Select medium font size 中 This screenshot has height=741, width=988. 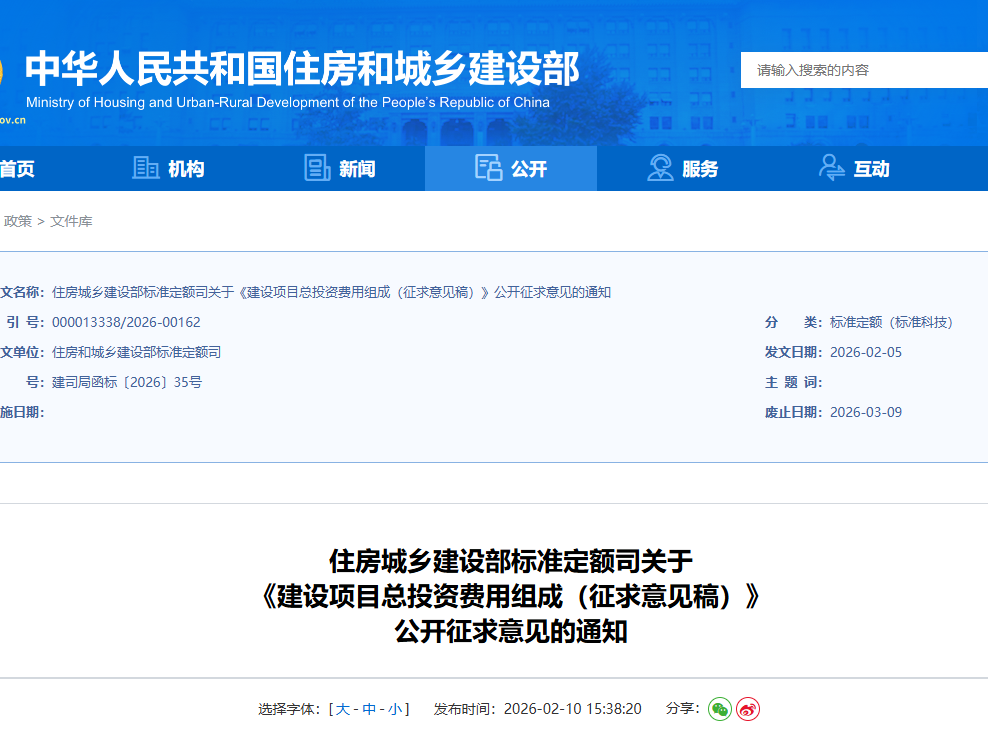click(x=370, y=708)
